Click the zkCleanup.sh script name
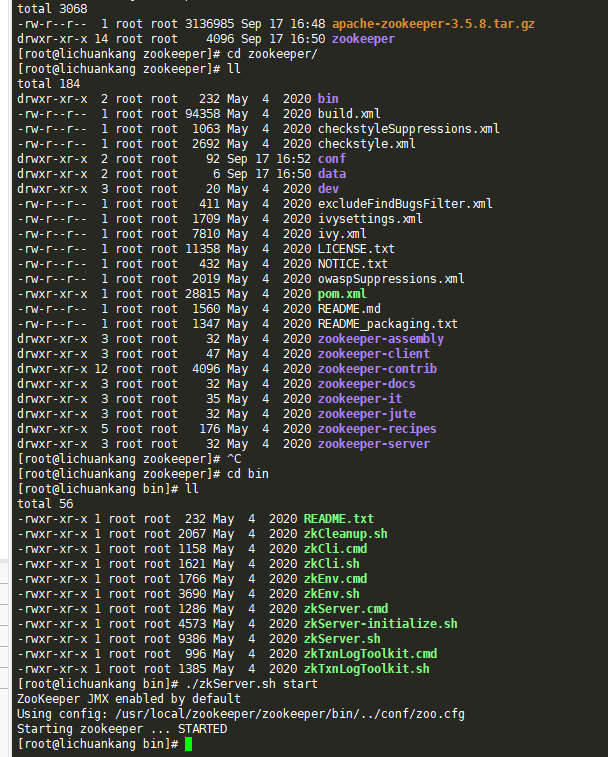The height and width of the screenshot is (757, 608). click(345, 534)
